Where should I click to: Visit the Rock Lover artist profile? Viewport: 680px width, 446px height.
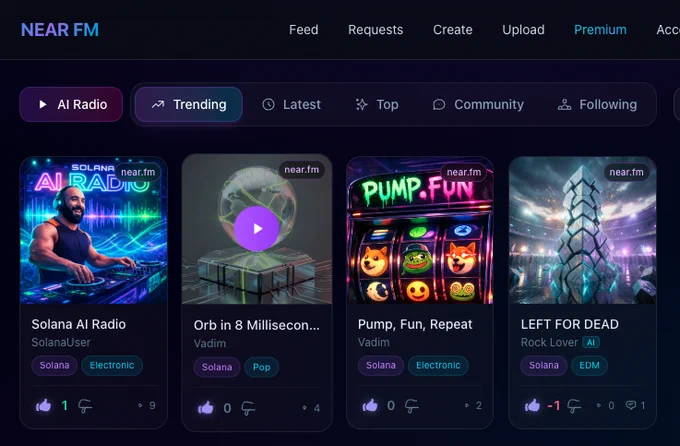coord(549,342)
